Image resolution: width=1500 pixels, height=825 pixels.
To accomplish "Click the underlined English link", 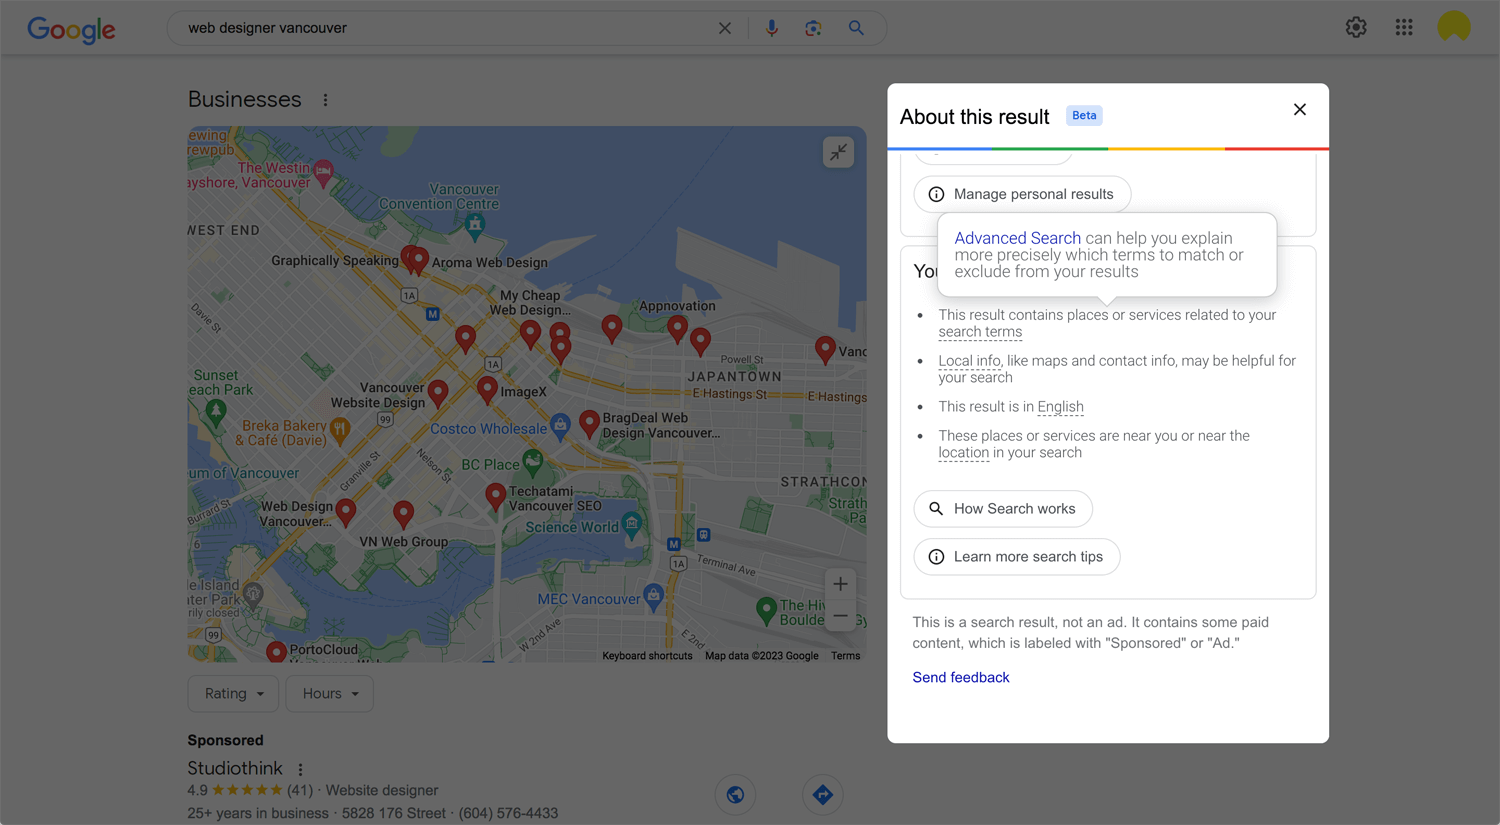I will click(x=1060, y=407).
